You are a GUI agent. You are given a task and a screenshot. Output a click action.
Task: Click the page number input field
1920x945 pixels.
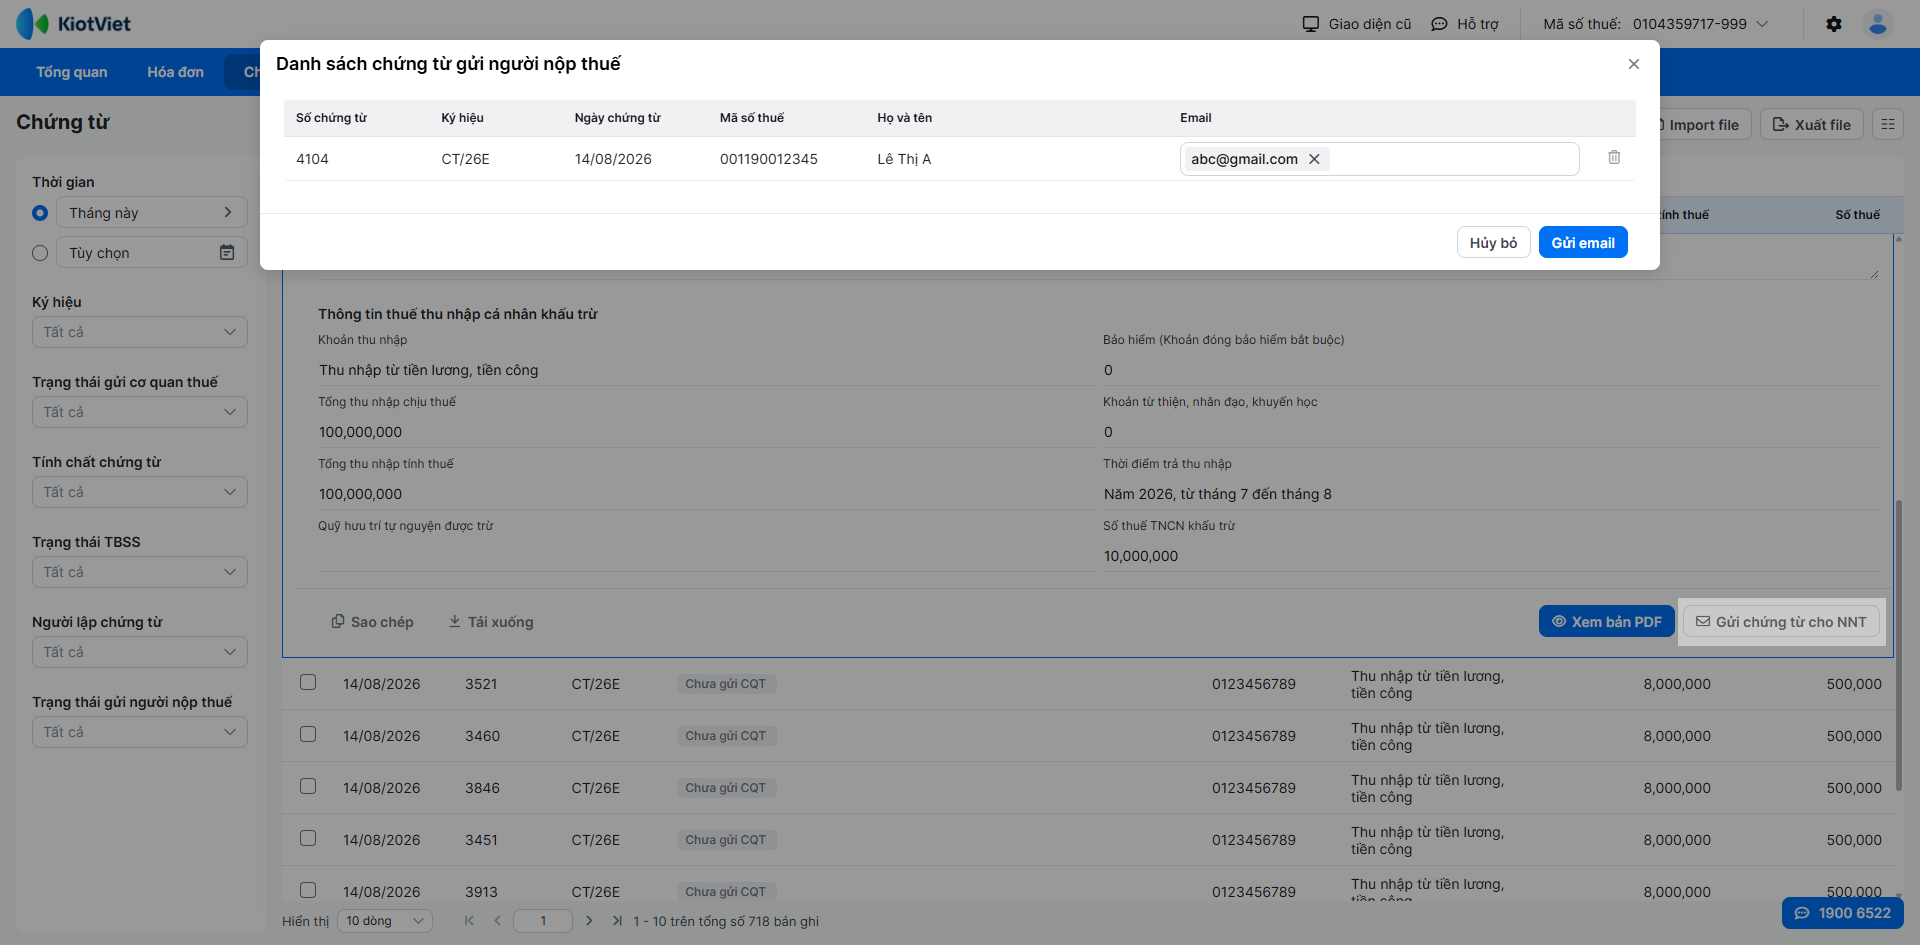pyautogui.click(x=543, y=921)
